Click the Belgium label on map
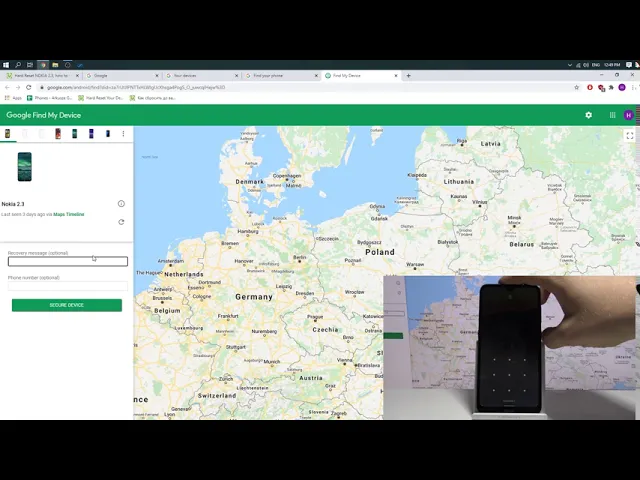The image size is (640, 480). (167, 311)
